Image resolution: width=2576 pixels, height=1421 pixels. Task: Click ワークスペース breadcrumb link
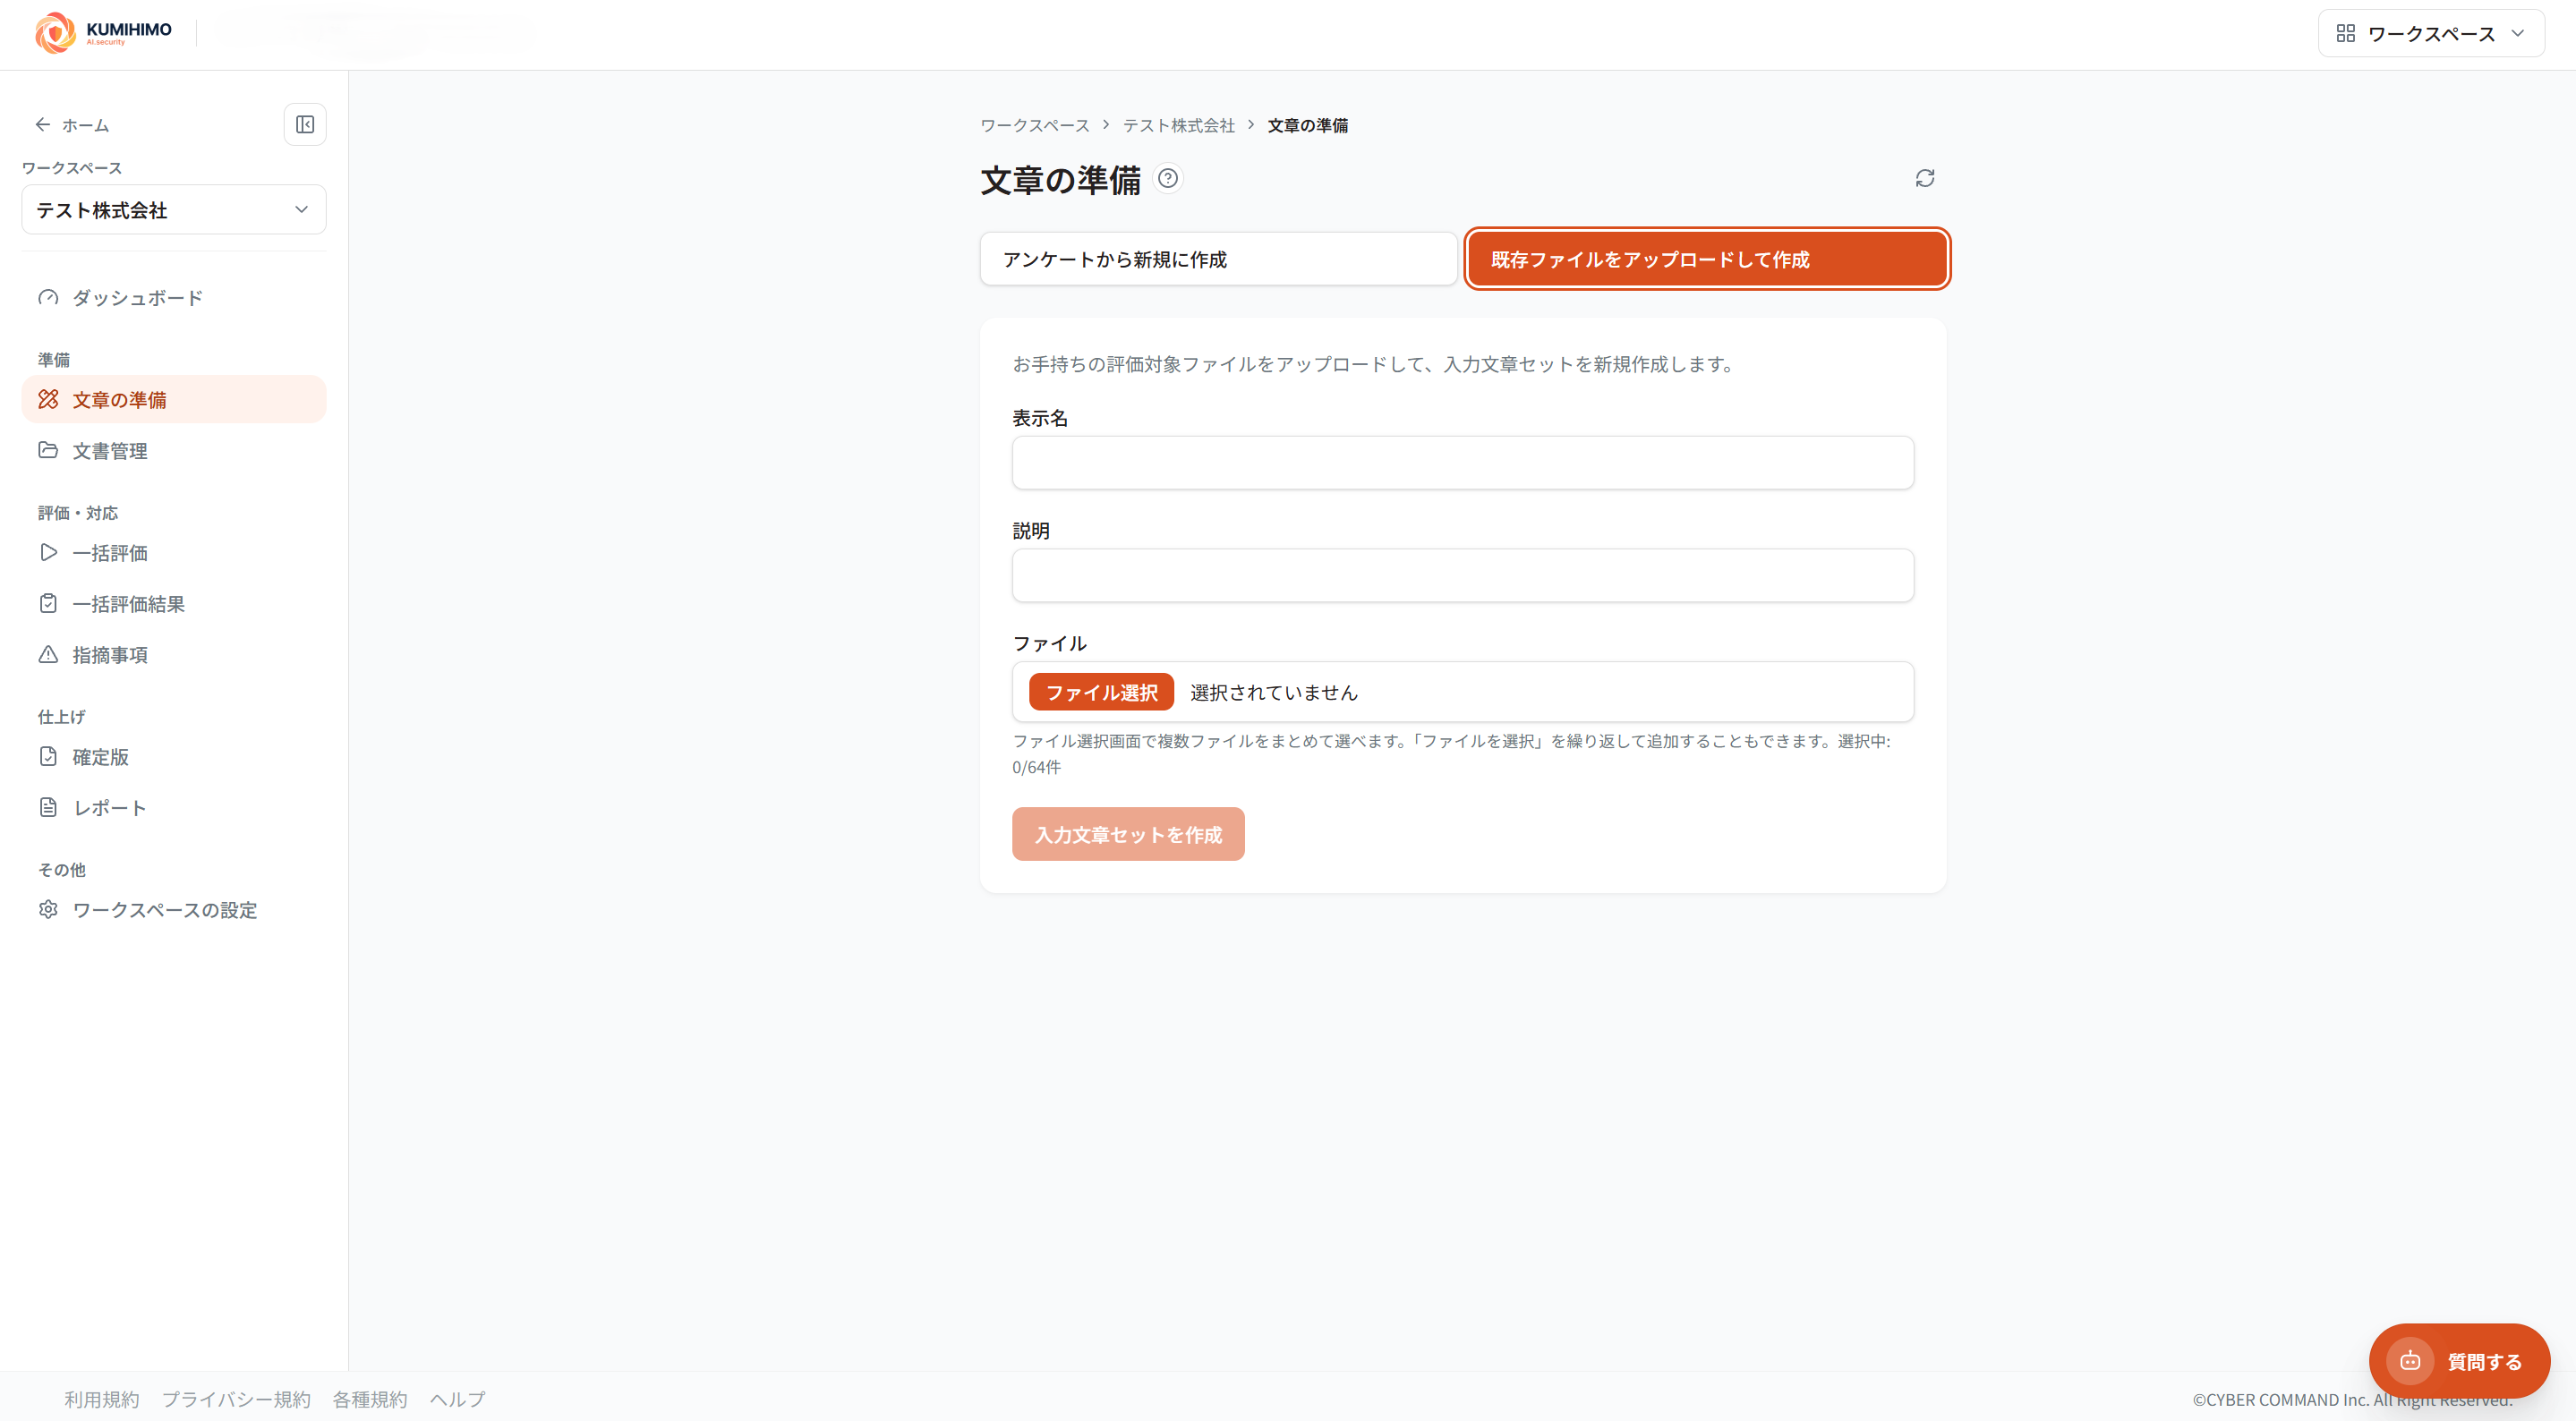(1034, 126)
